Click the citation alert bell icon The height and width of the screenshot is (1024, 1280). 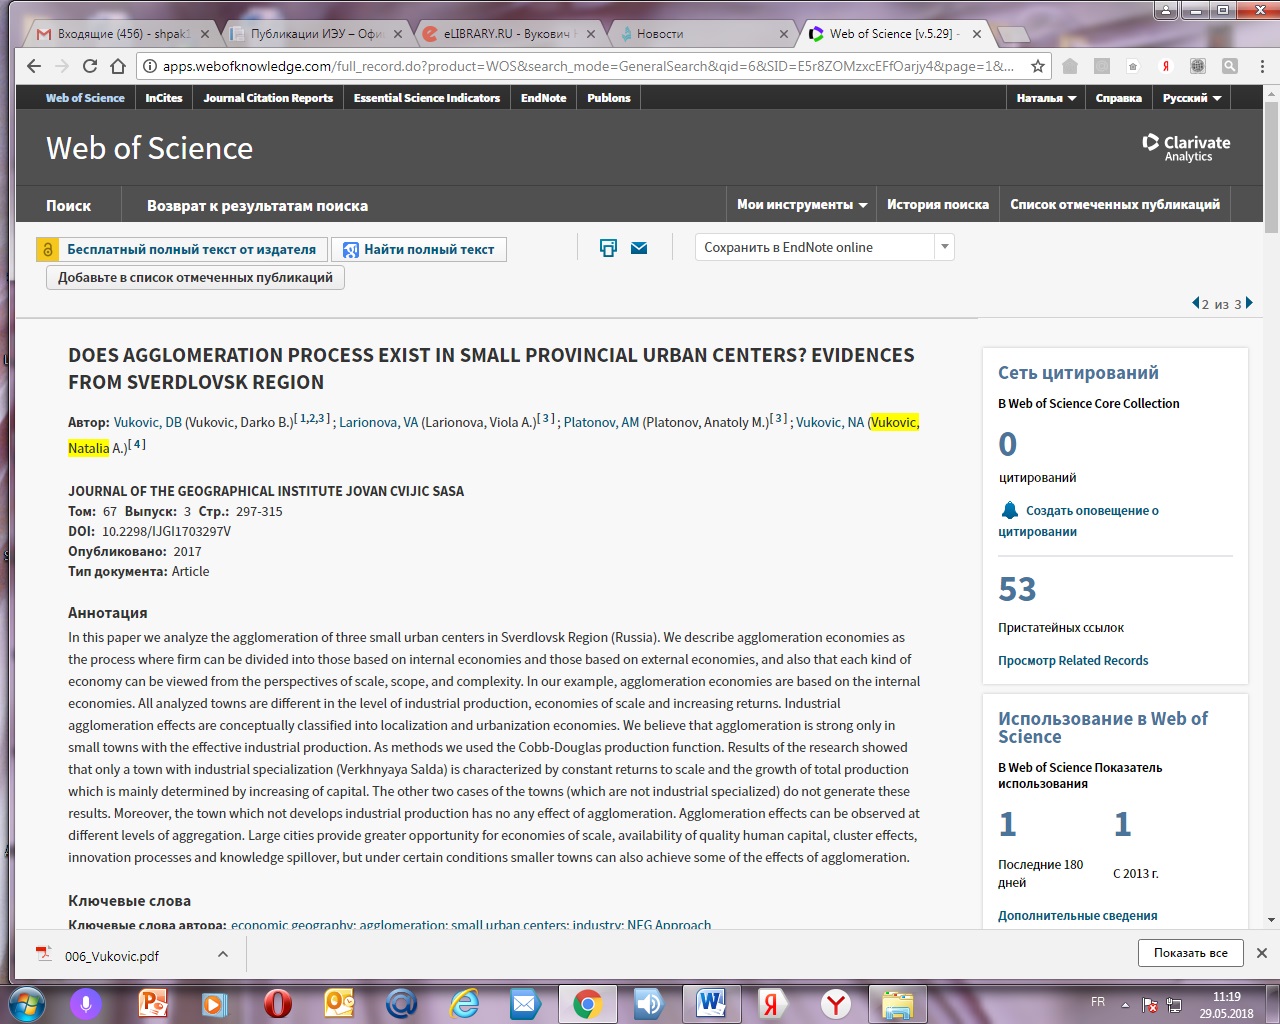point(1010,510)
